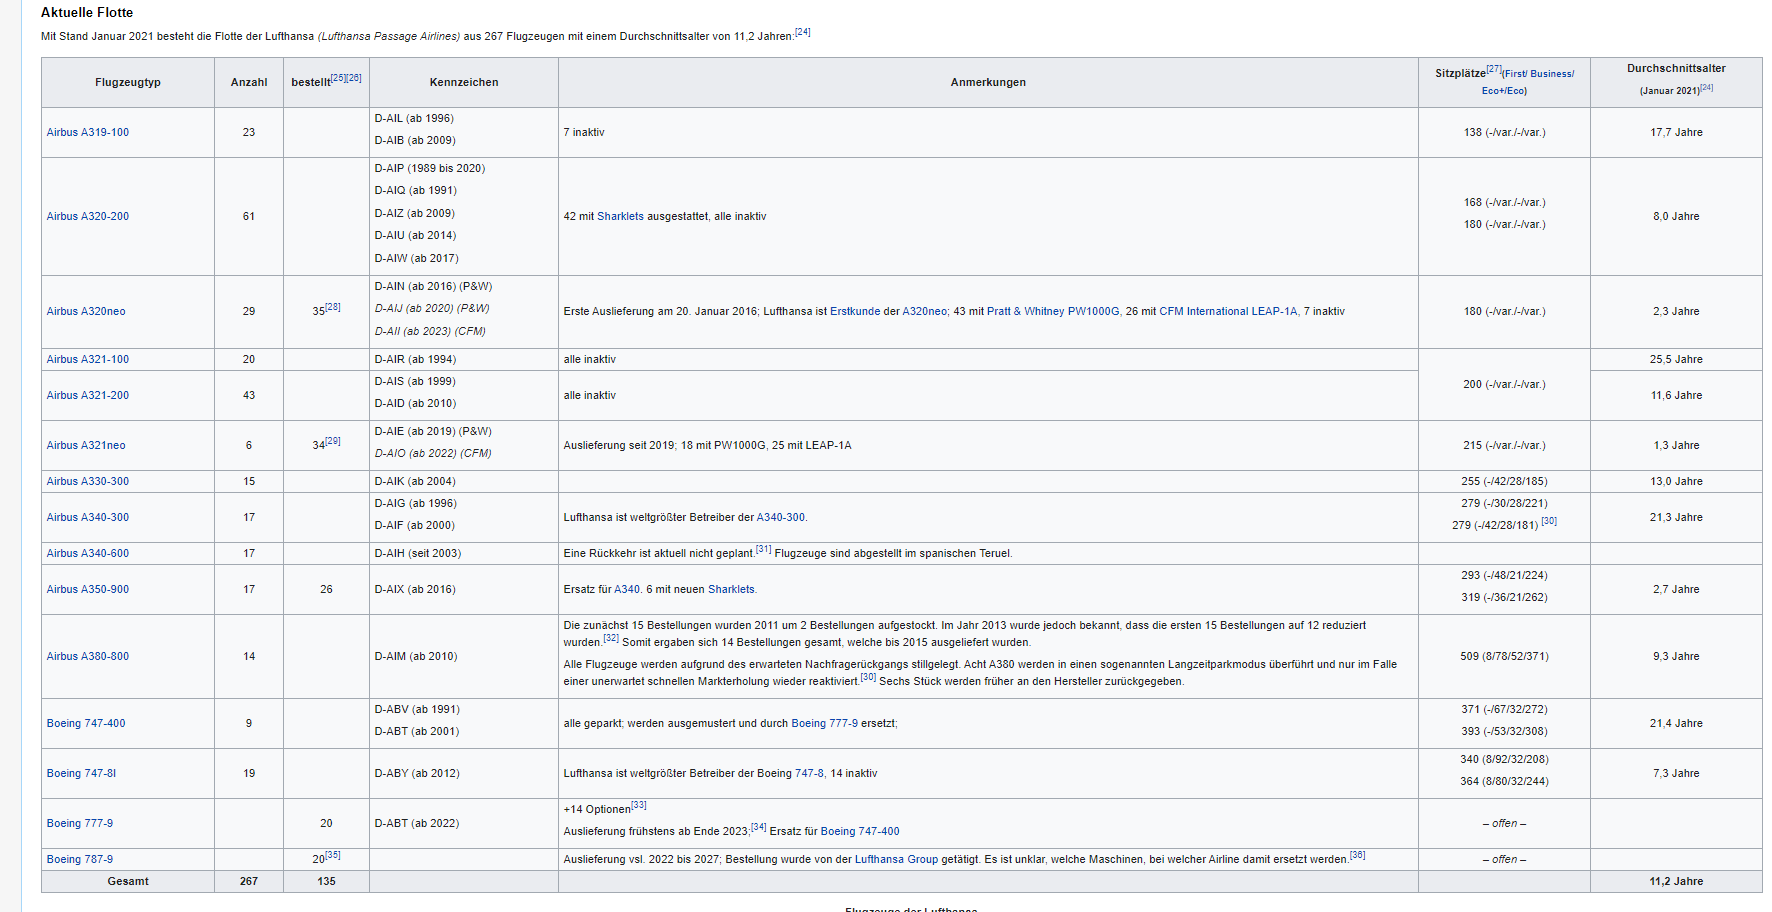Click the '25,5 Jahre' average age

pyautogui.click(x=1676, y=359)
